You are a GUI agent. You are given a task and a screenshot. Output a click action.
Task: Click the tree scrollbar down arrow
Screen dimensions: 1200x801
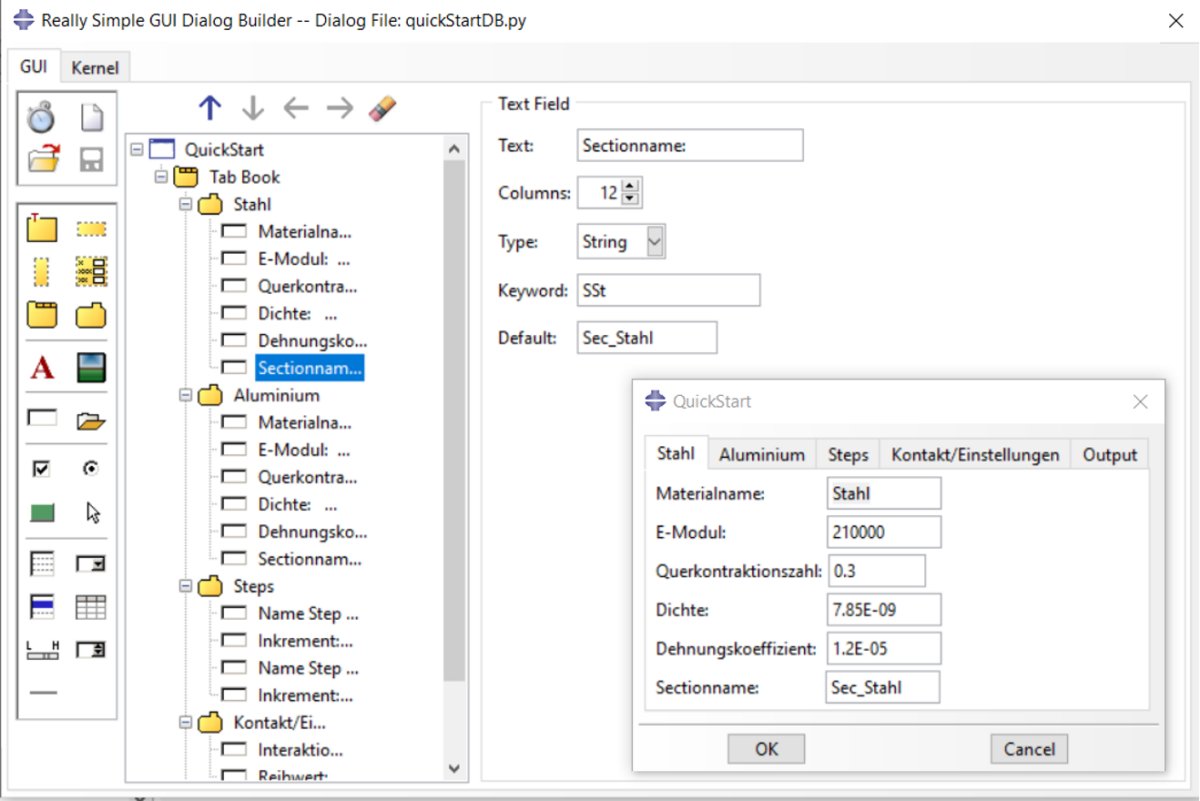coord(454,769)
